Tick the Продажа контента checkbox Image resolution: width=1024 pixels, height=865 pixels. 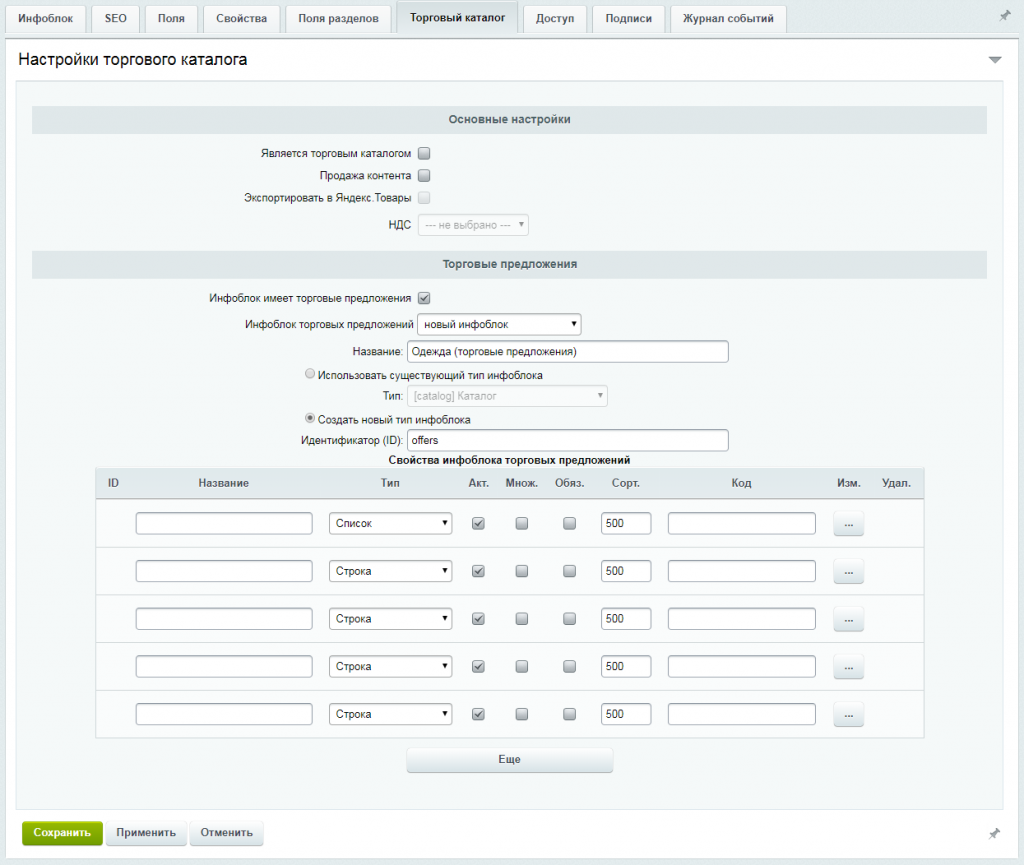(x=424, y=176)
